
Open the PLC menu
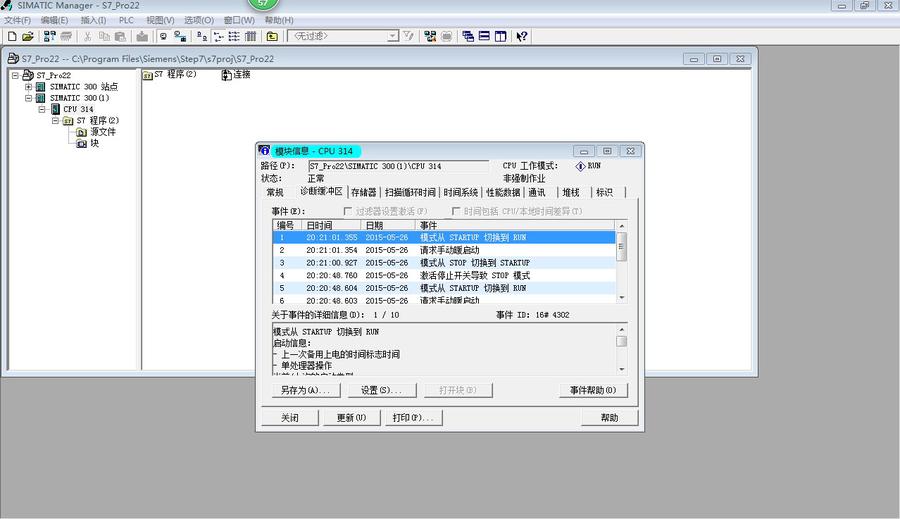click(126, 20)
